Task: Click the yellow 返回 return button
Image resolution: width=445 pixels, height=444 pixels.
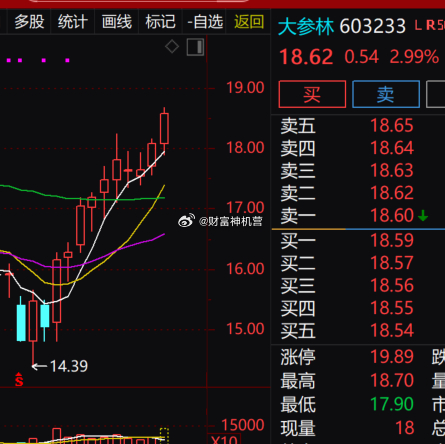Action: [x=249, y=22]
